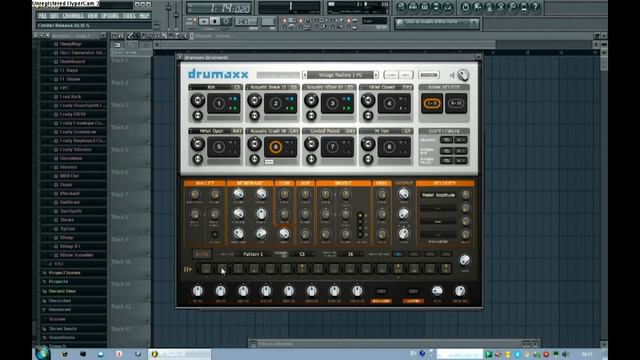Open the step sequencer view toolbar icon
The width and height of the screenshot is (640, 360).
pyautogui.click(x=413, y=7)
